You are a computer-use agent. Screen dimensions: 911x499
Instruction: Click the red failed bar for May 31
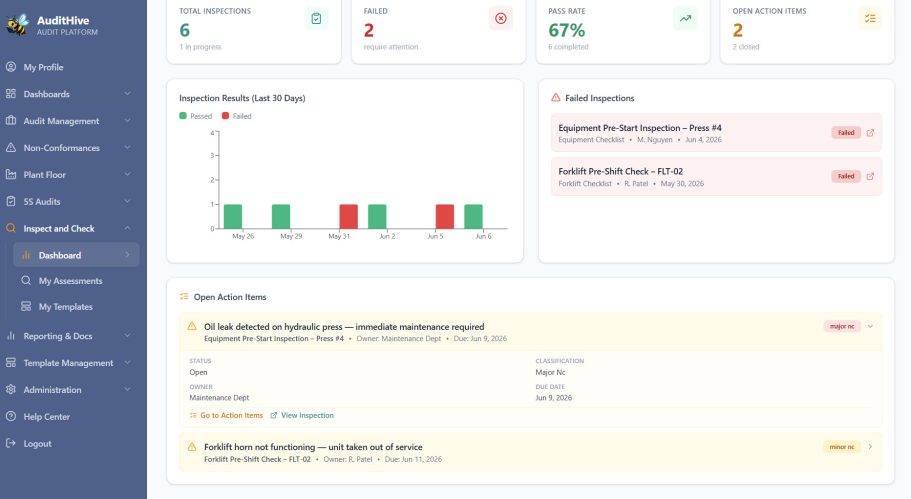349,216
